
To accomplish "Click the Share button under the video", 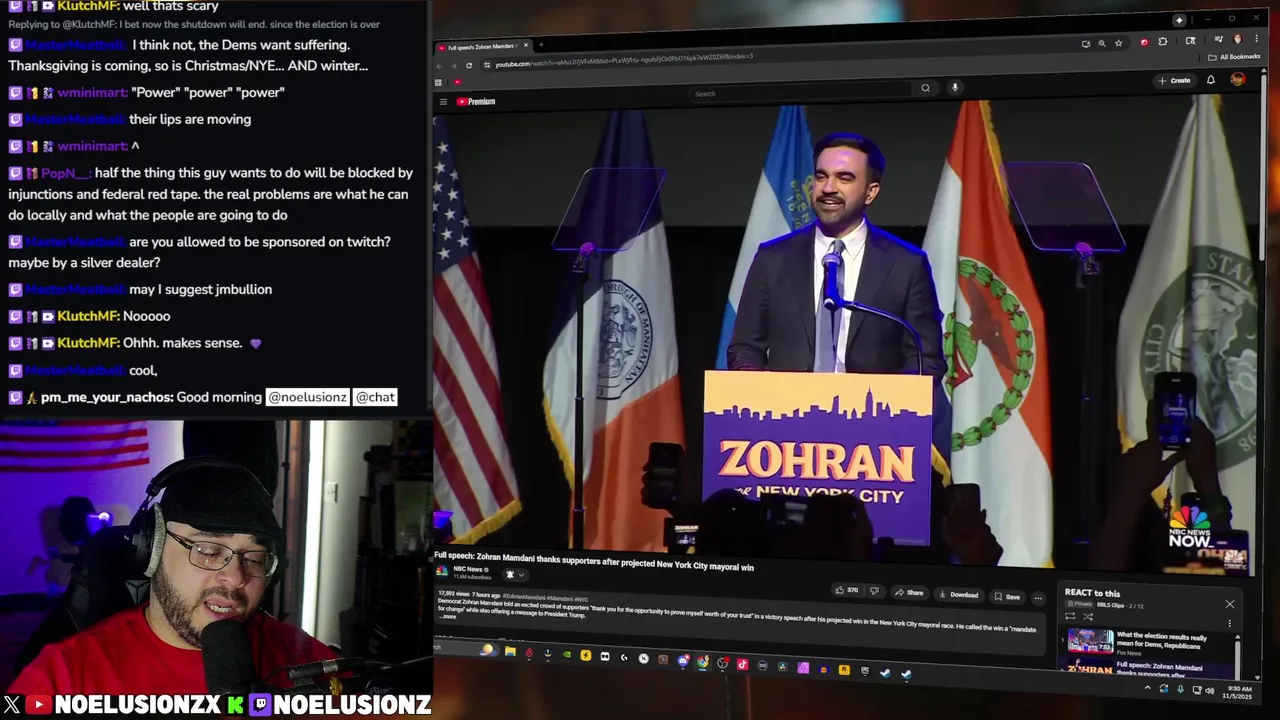I will pyautogui.click(x=909, y=593).
